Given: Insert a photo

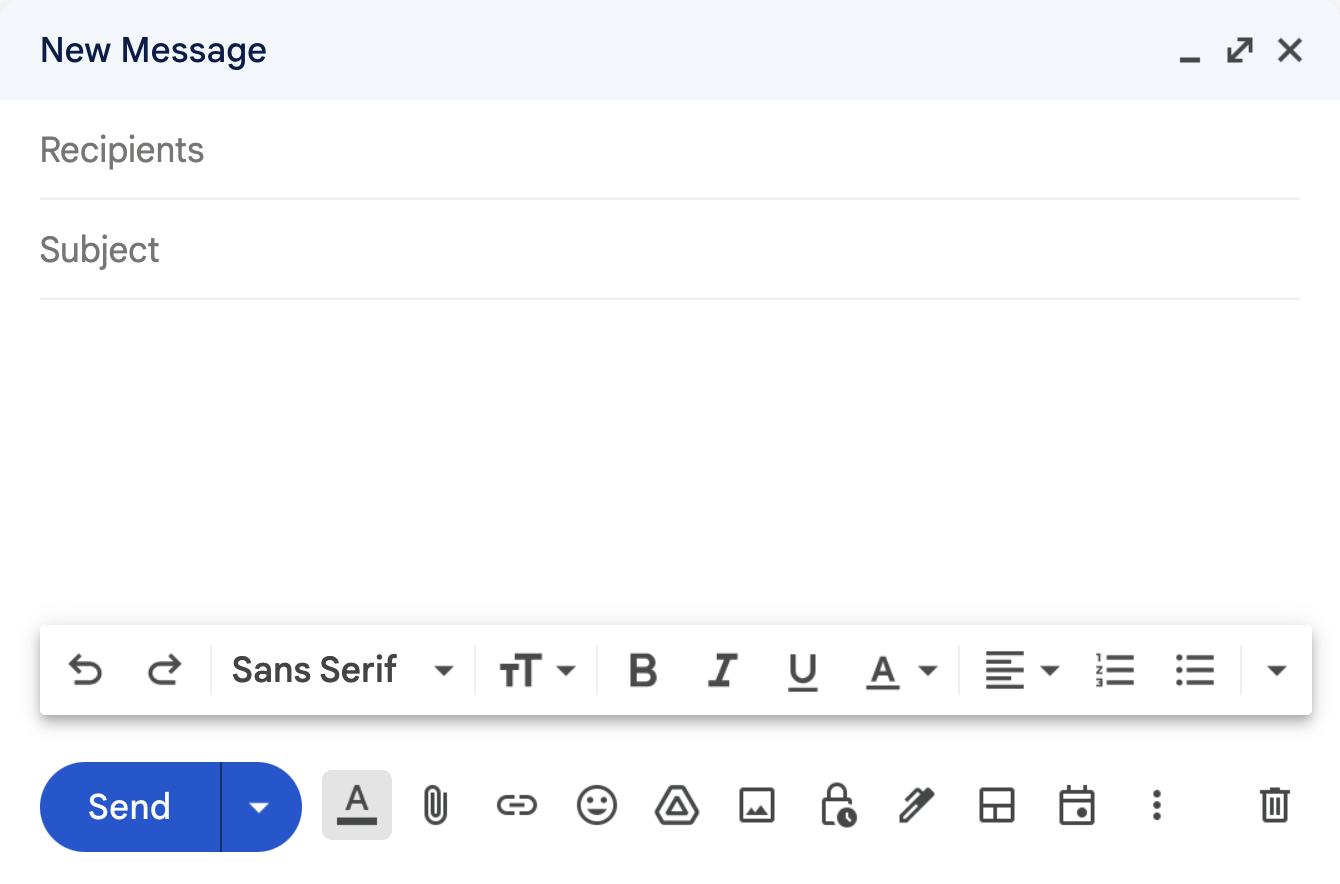Looking at the screenshot, I should (757, 807).
